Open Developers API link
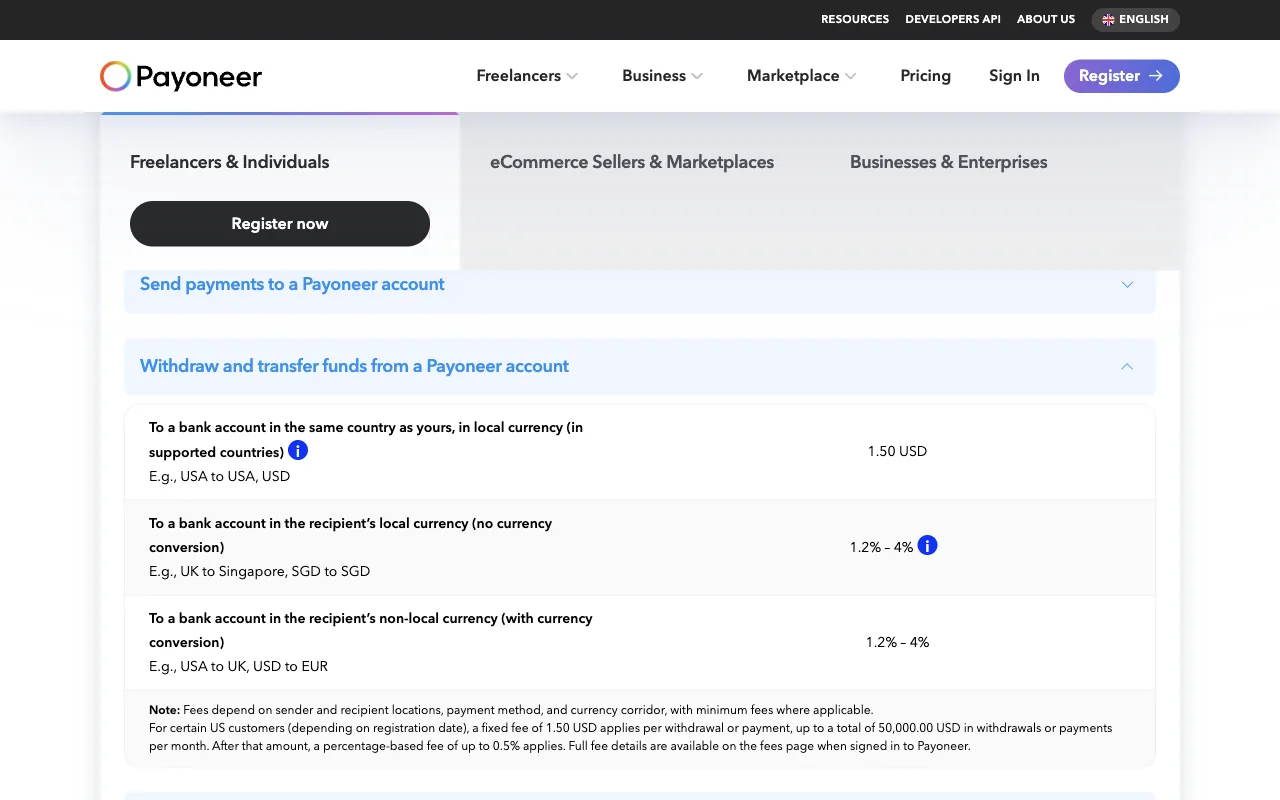Image resolution: width=1280 pixels, height=800 pixels. (x=953, y=19)
